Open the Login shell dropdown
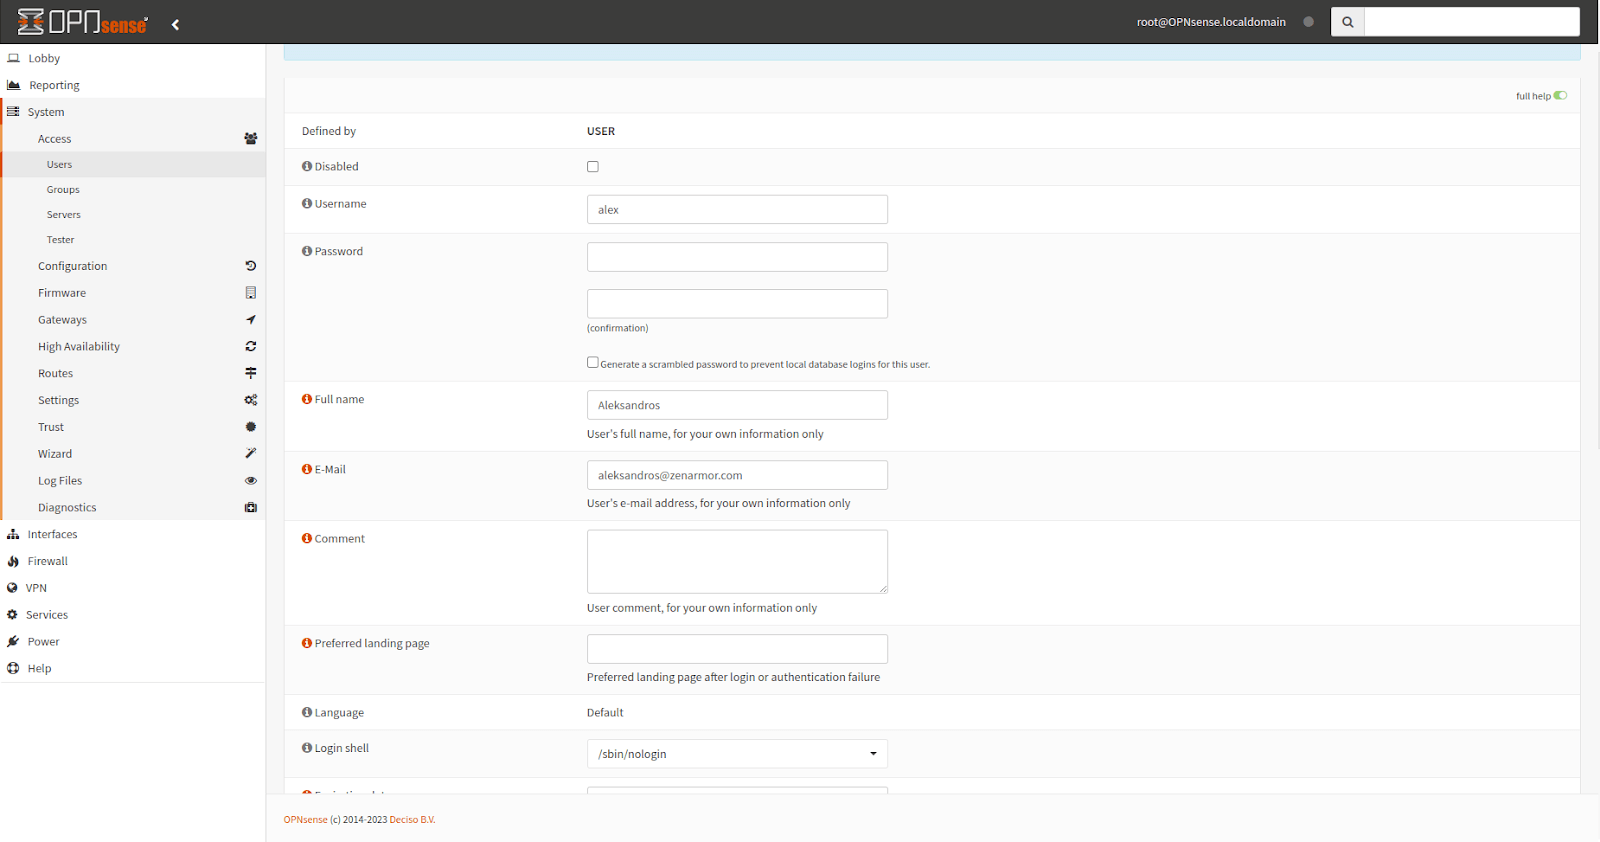The image size is (1600, 842). [737, 754]
